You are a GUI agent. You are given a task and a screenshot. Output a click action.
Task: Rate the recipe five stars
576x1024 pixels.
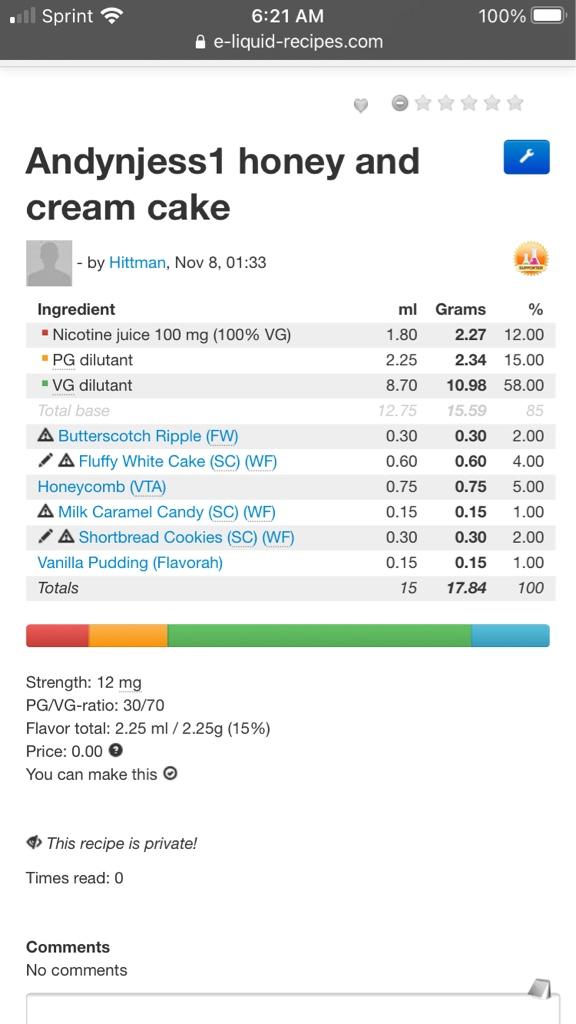(515, 103)
